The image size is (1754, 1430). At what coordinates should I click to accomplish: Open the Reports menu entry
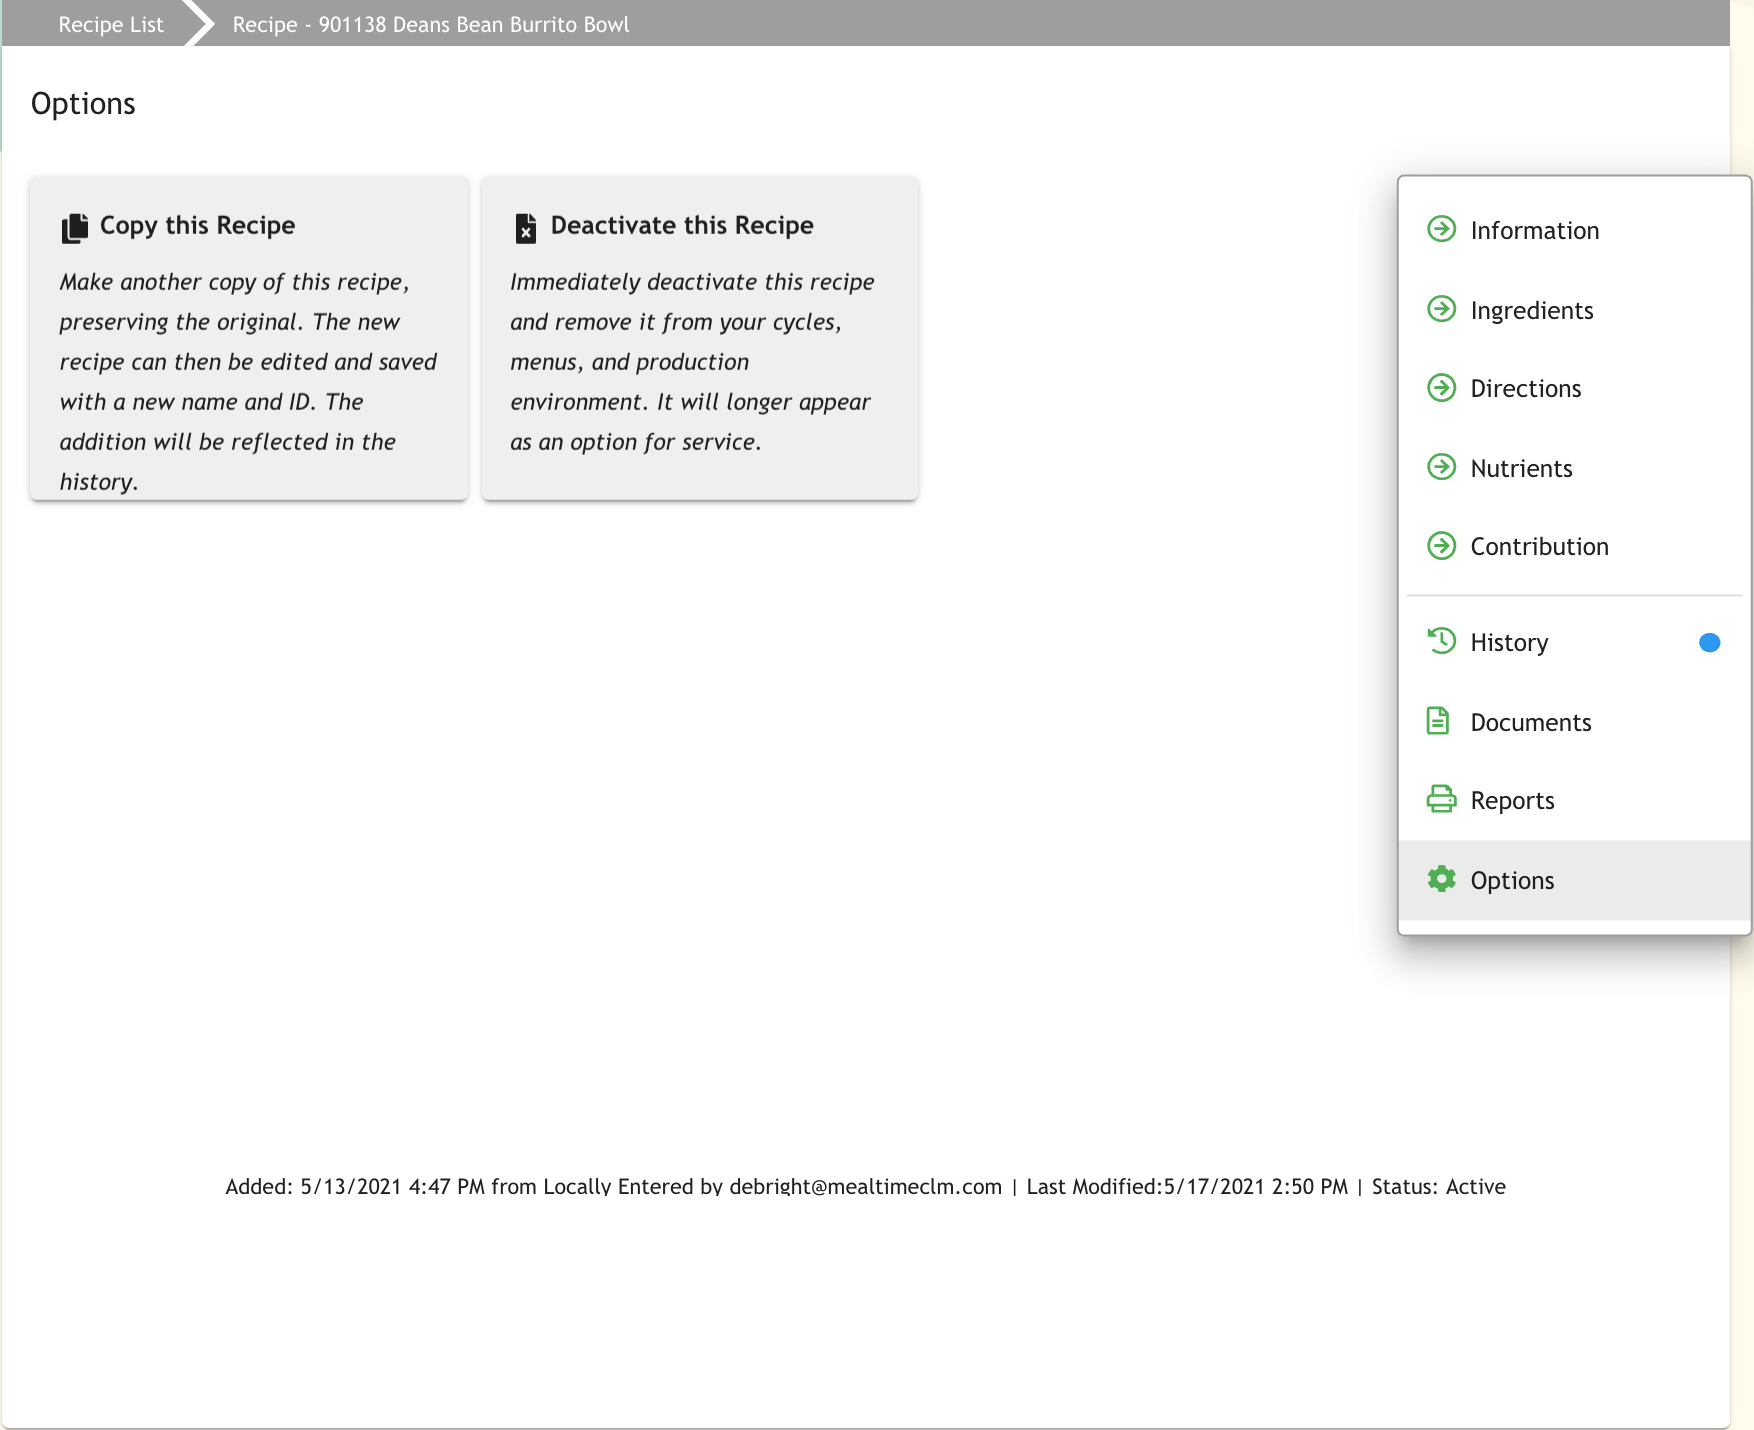1574,800
